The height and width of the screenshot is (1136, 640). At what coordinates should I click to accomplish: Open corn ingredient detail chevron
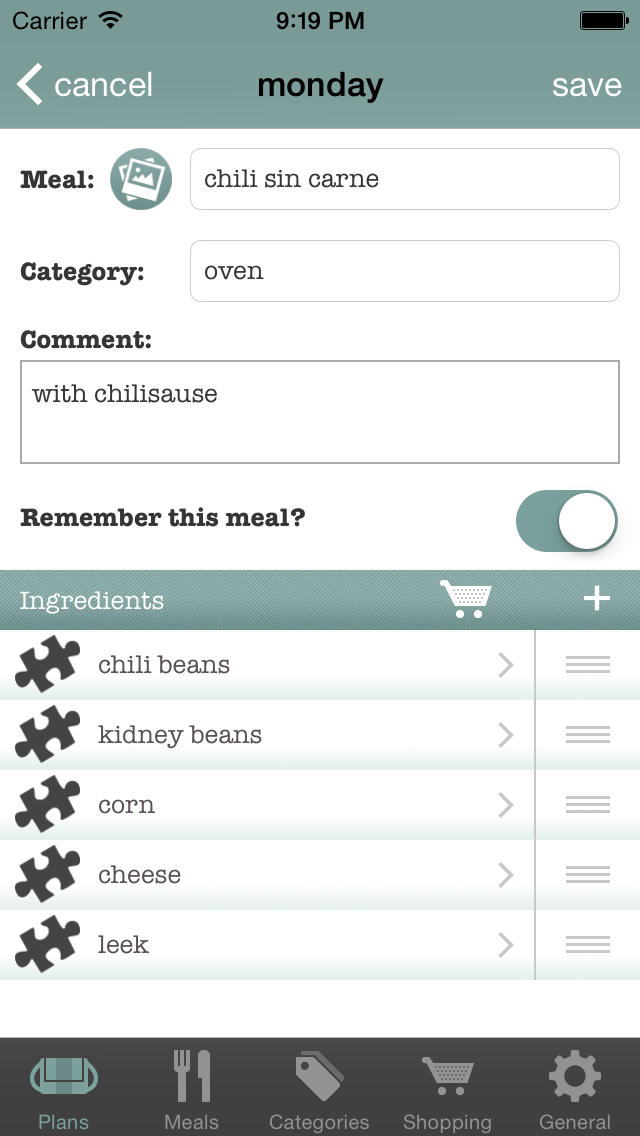[x=506, y=805]
